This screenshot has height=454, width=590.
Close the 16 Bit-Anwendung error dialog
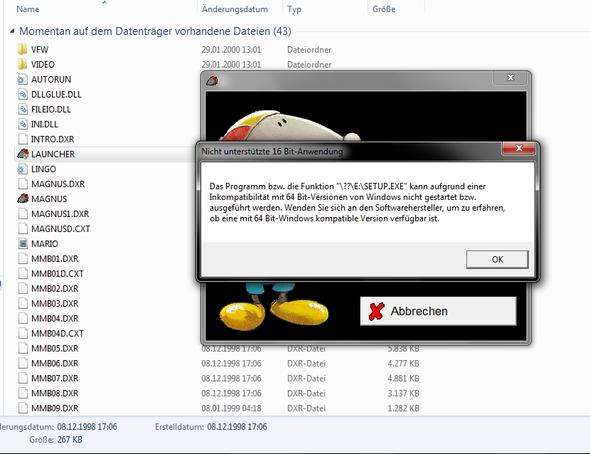pos(519,148)
